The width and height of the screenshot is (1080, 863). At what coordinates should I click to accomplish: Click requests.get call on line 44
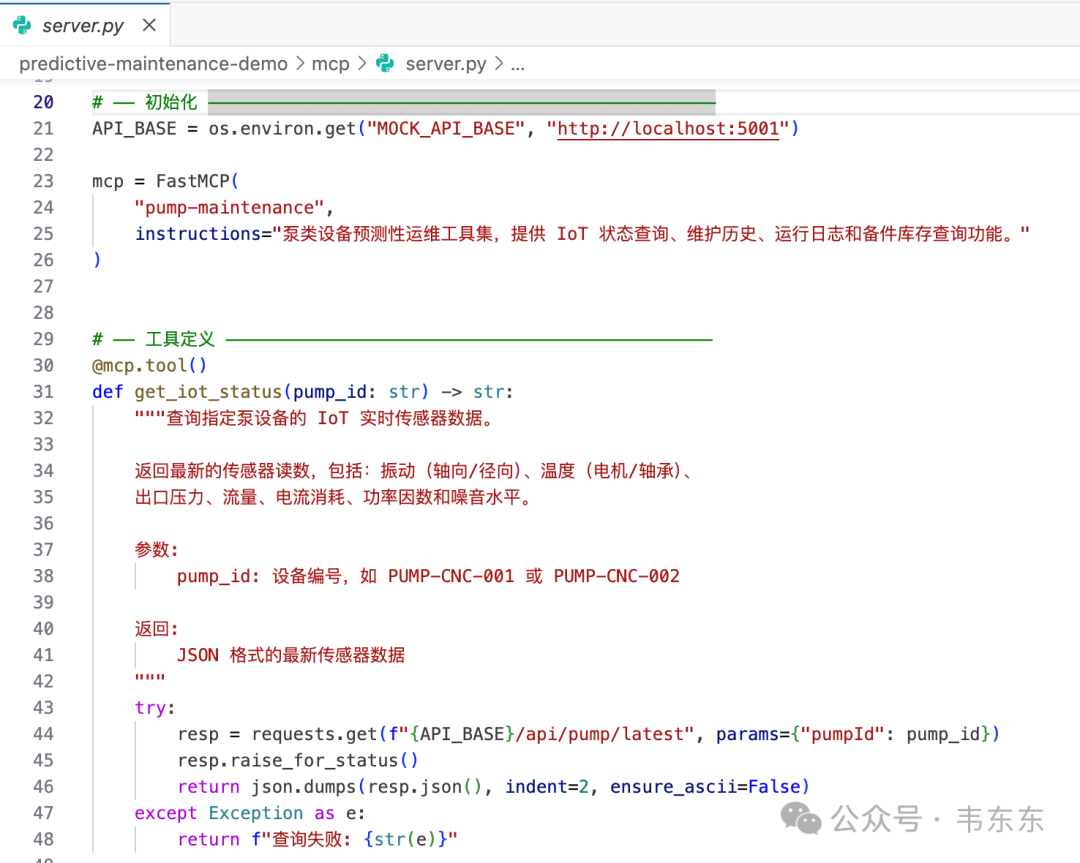314,734
